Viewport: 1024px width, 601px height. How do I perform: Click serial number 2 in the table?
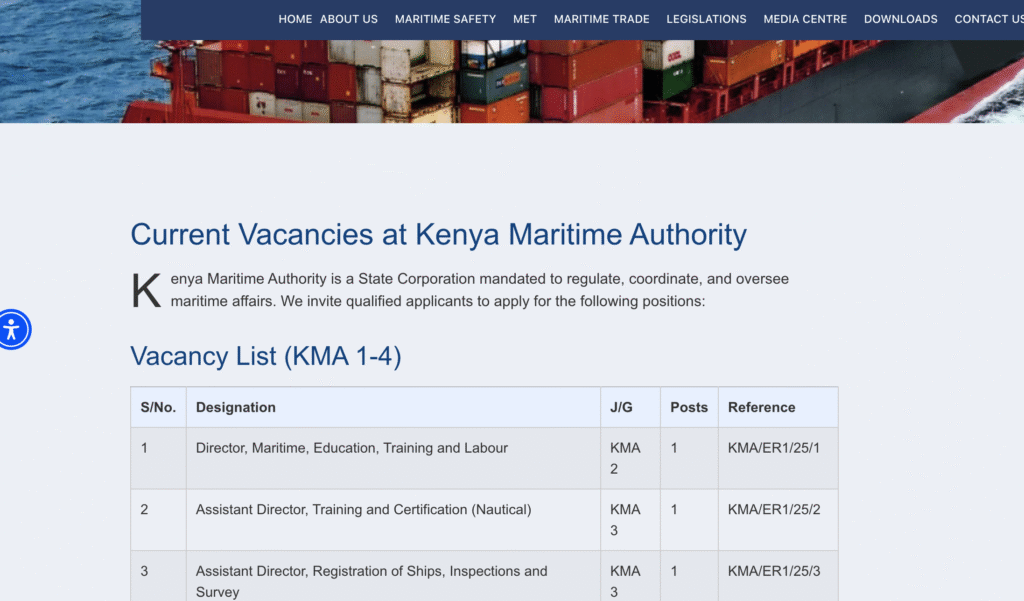click(x=144, y=510)
